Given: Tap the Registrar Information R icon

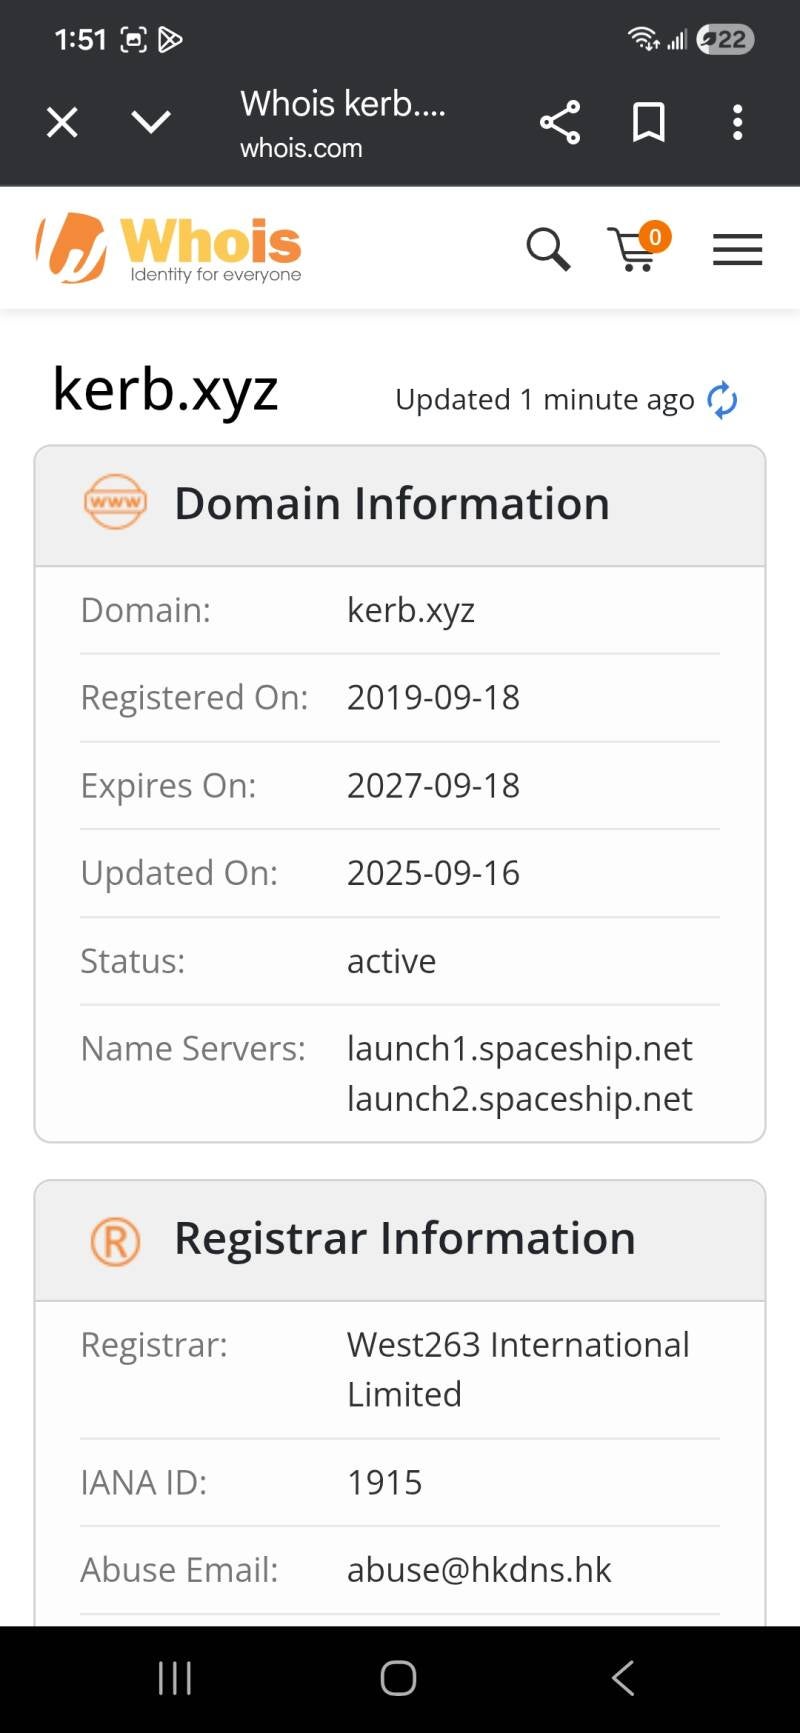Looking at the screenshot, I should click(x=115, y=1241).
